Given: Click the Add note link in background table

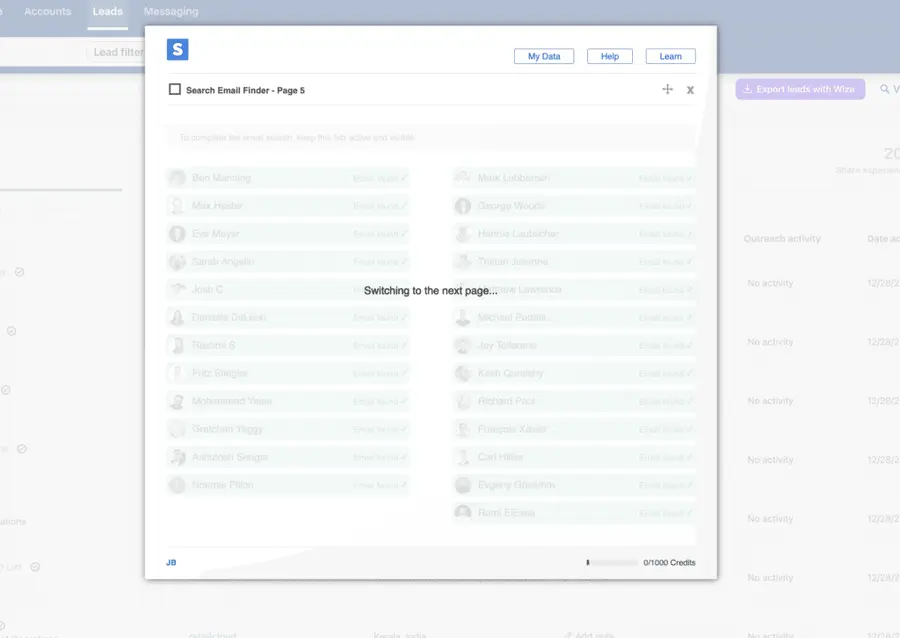Looking at the screenshot, I should coord(589,635).
